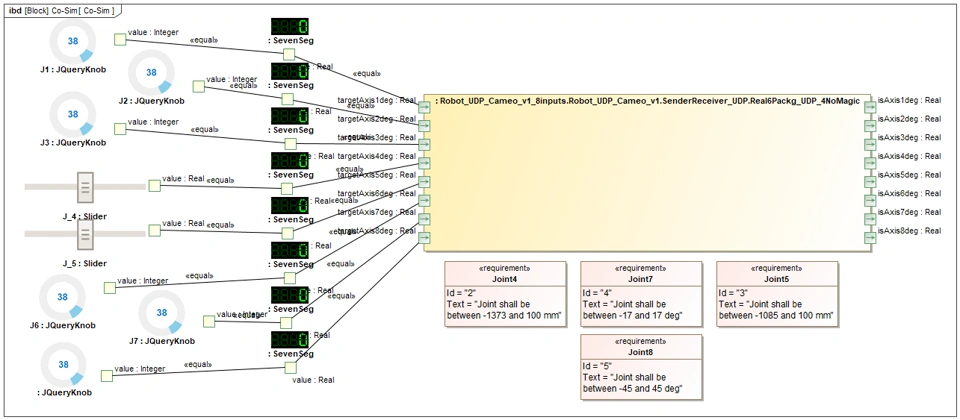Select the isAxis2deg output port
The width and height of the screenshot is (960, 420).
[870, 126]
